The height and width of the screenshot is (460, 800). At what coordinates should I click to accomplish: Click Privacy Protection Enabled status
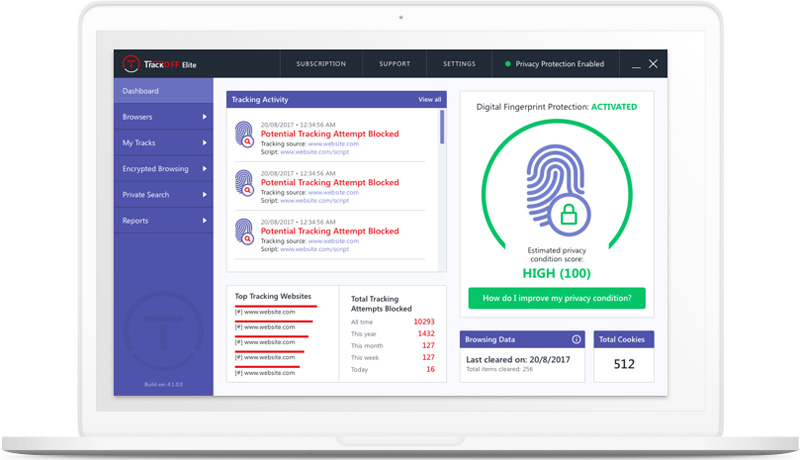coord(555,64)
